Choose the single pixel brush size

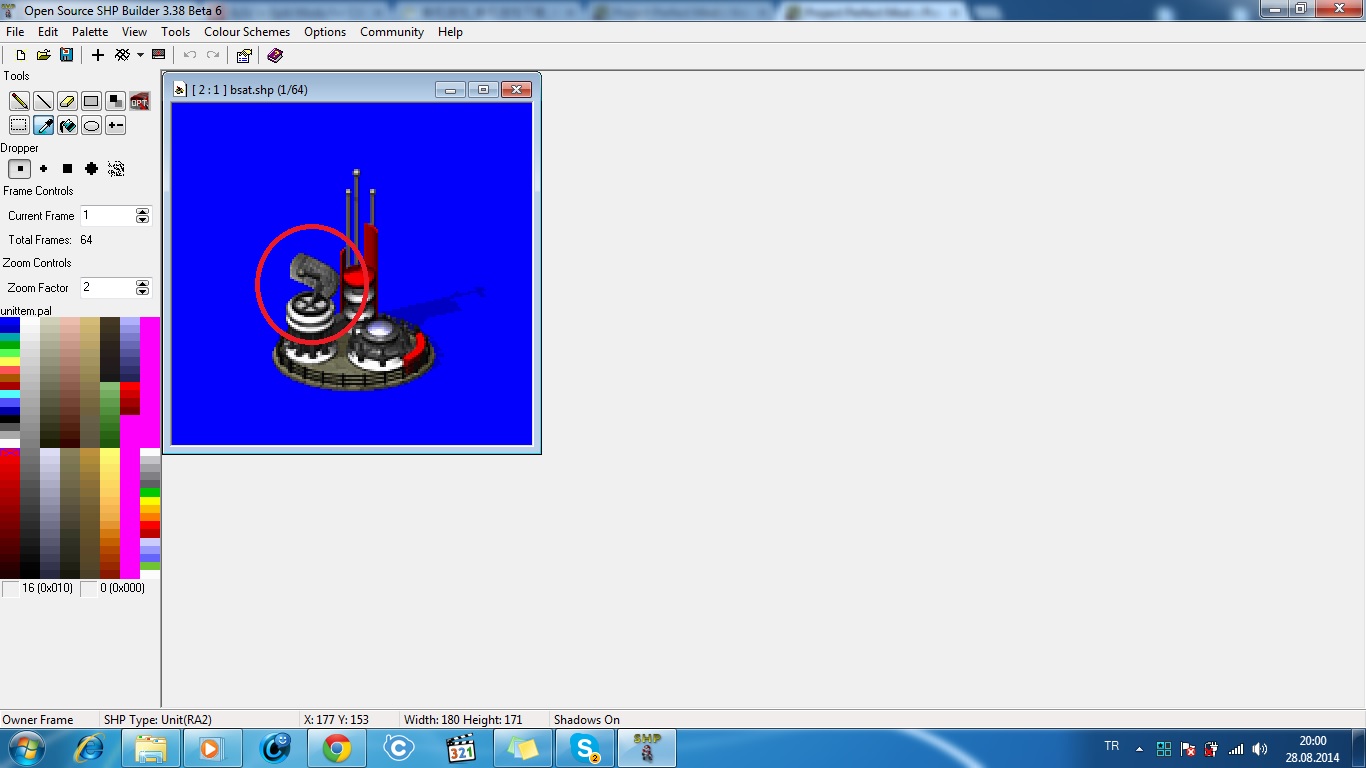[x=19, y=169]
